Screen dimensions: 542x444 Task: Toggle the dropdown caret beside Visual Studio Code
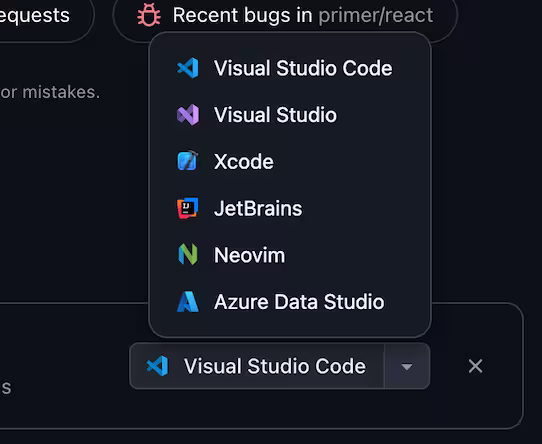(x=407, y=366)
